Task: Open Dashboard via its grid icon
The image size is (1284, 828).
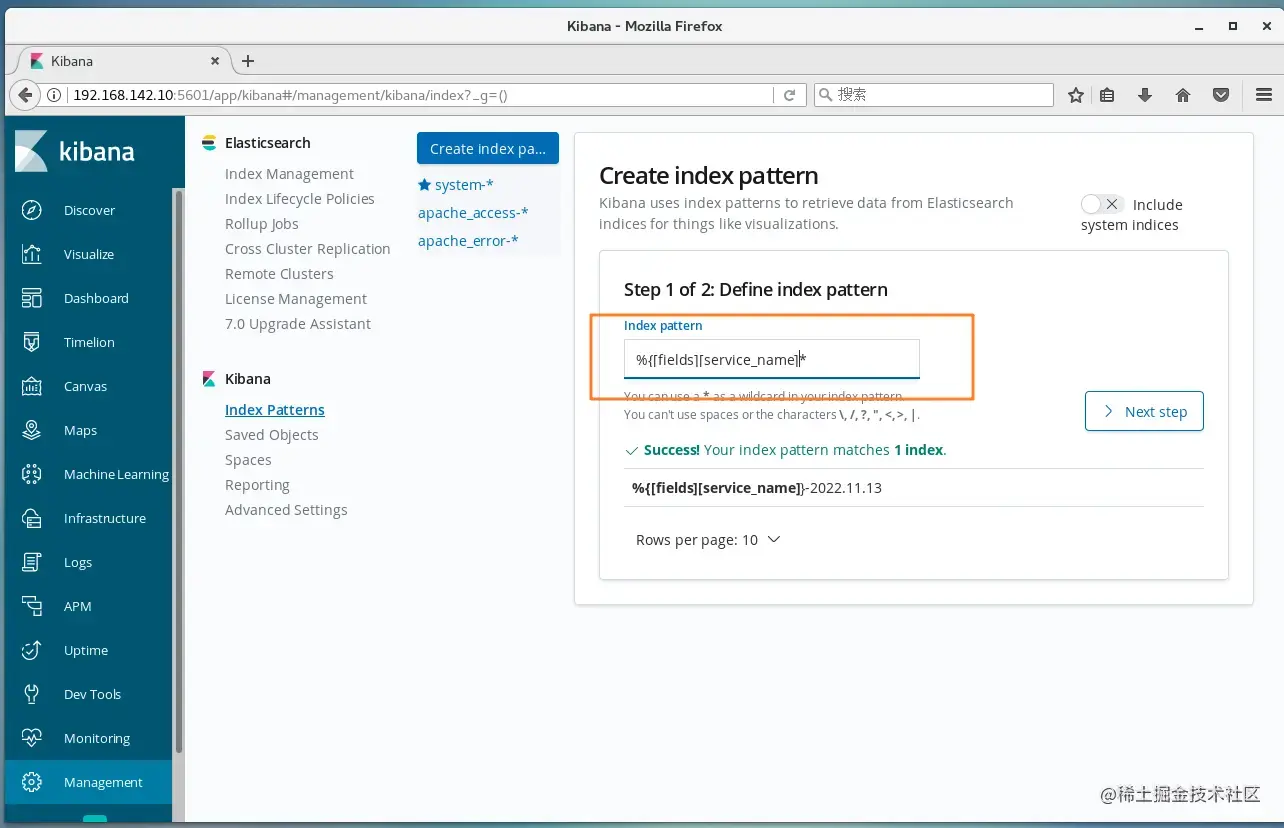Action: pyautogui.click(x=32, y=298)
